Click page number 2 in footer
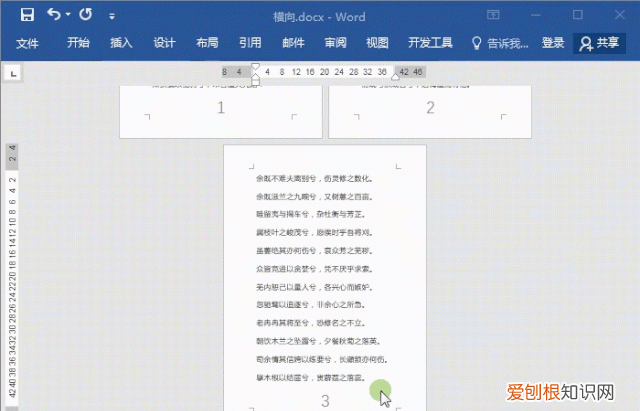640x411 pixels. point(430,108)
